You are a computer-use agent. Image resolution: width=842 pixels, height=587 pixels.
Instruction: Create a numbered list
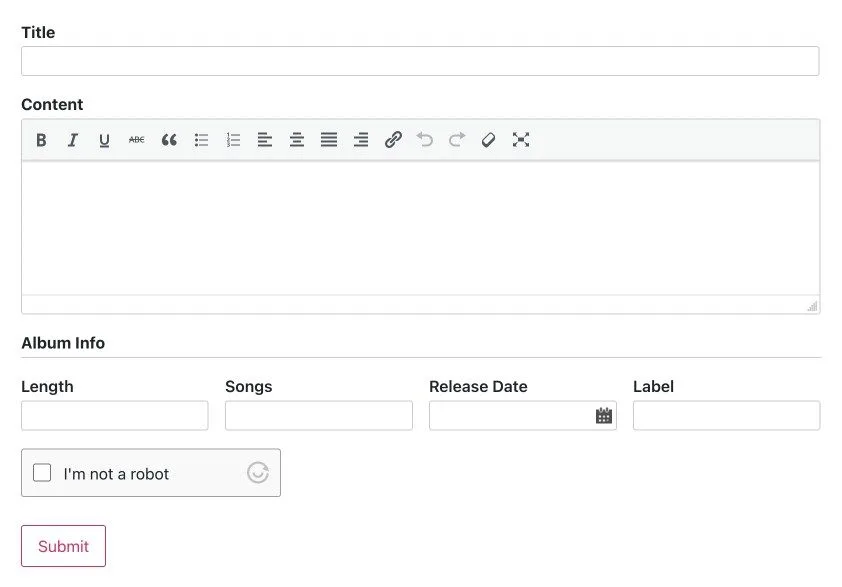point(233,140)
